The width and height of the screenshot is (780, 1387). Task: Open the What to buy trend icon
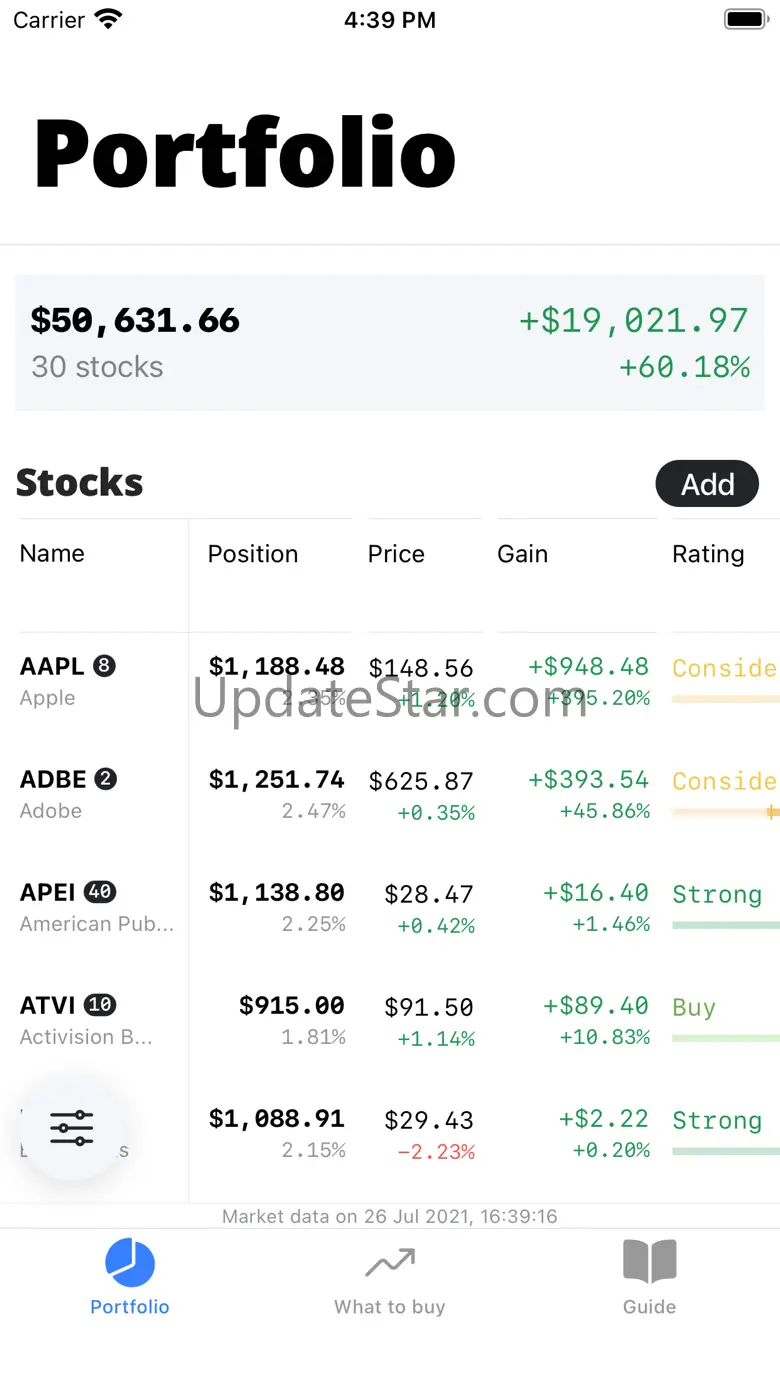pos(389,1263)
